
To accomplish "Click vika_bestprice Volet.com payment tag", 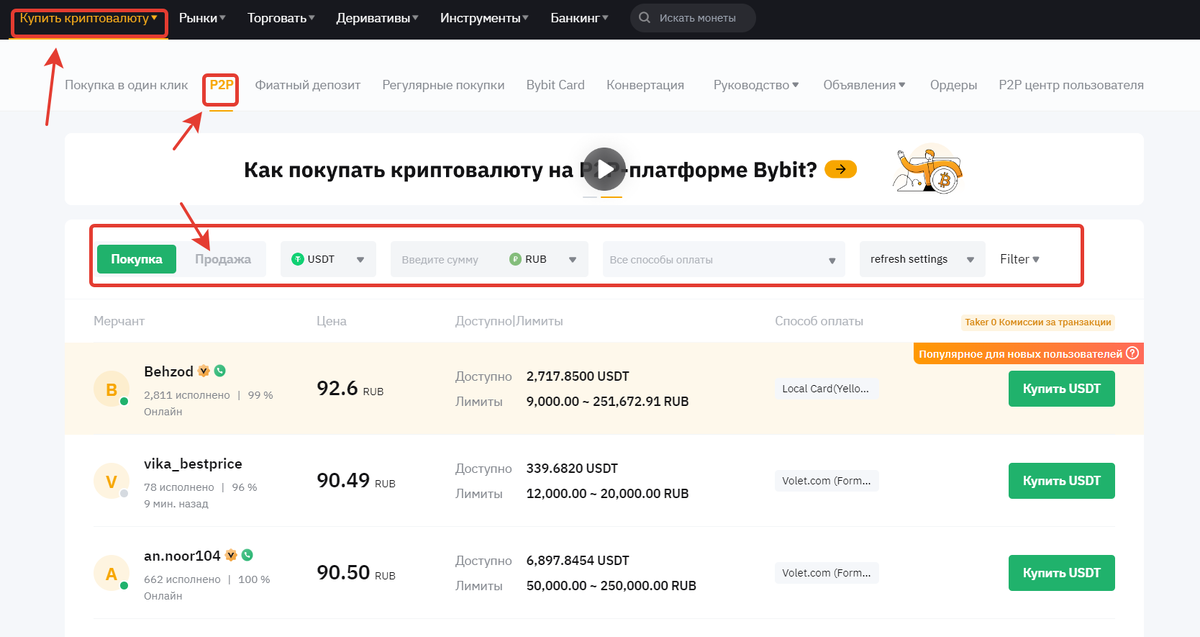I will pos(826,481).
